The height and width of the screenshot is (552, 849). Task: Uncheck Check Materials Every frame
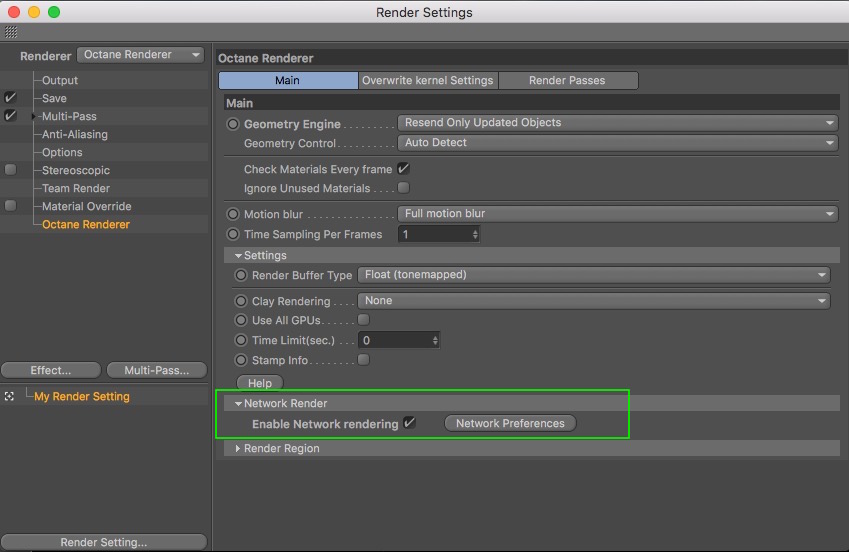403,168
